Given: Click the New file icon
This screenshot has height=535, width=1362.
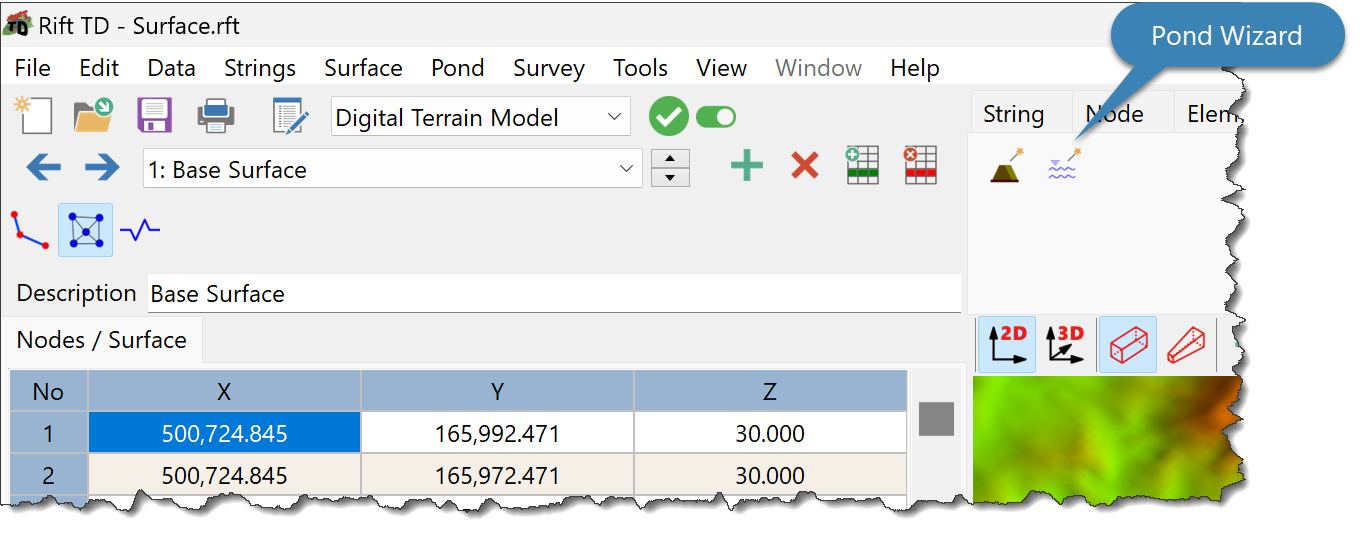Looking at the screenshot, I should pos(32,116).
